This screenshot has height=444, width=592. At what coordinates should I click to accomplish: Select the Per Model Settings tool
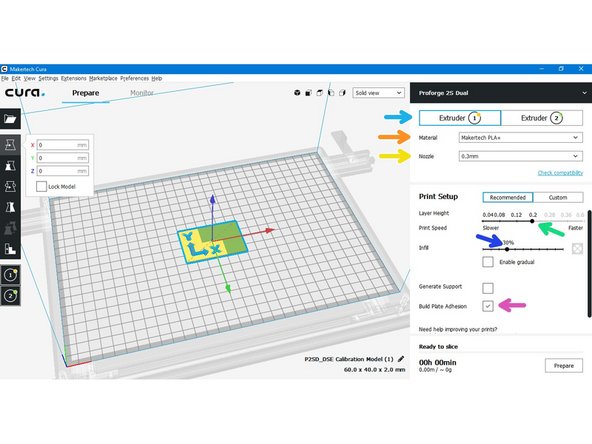(10, 228)
